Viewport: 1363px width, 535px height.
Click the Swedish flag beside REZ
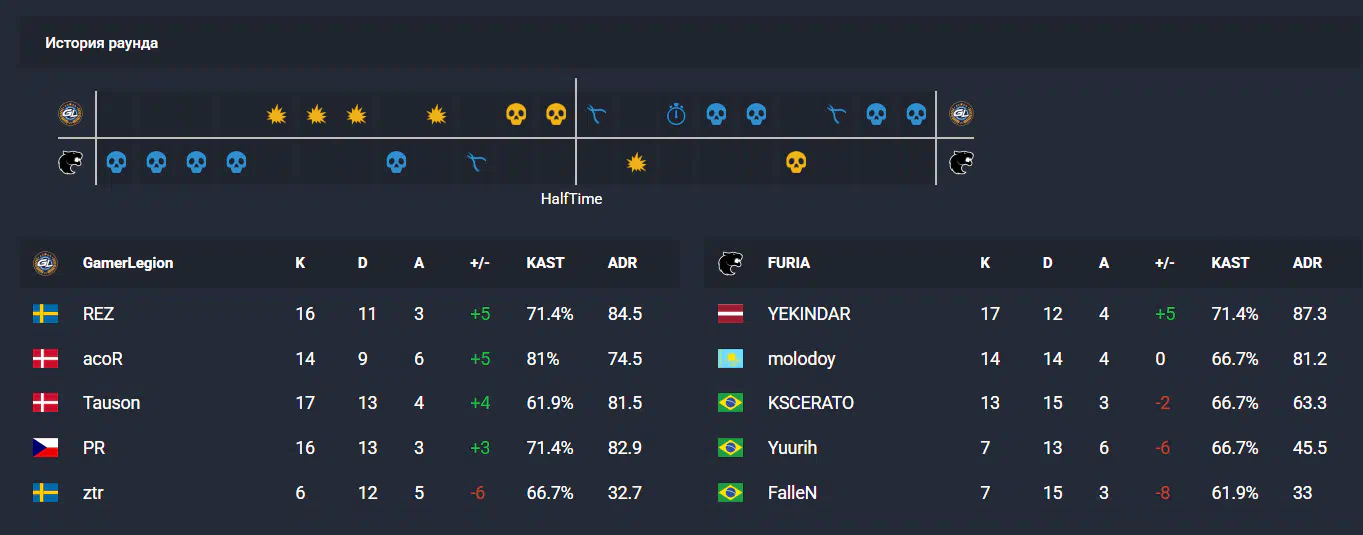click(x=45, y=314)
